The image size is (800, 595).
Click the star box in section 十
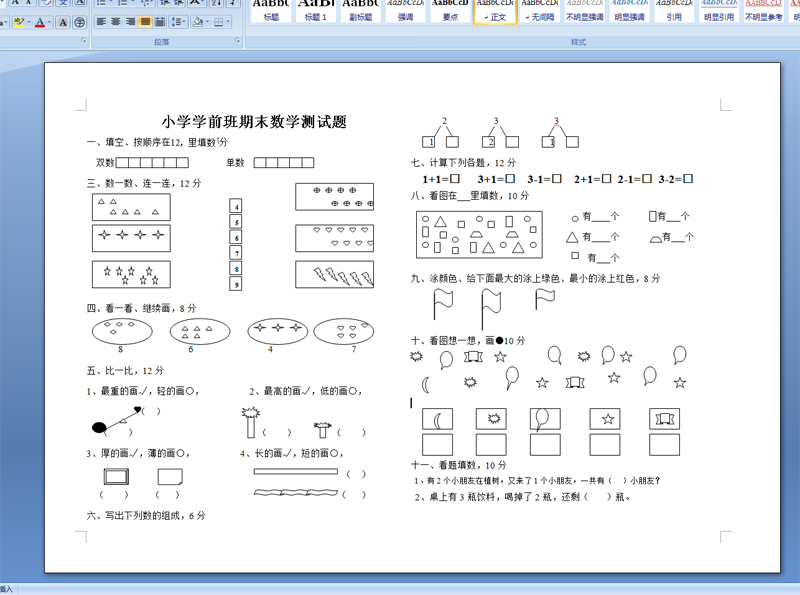pos(605,419)
